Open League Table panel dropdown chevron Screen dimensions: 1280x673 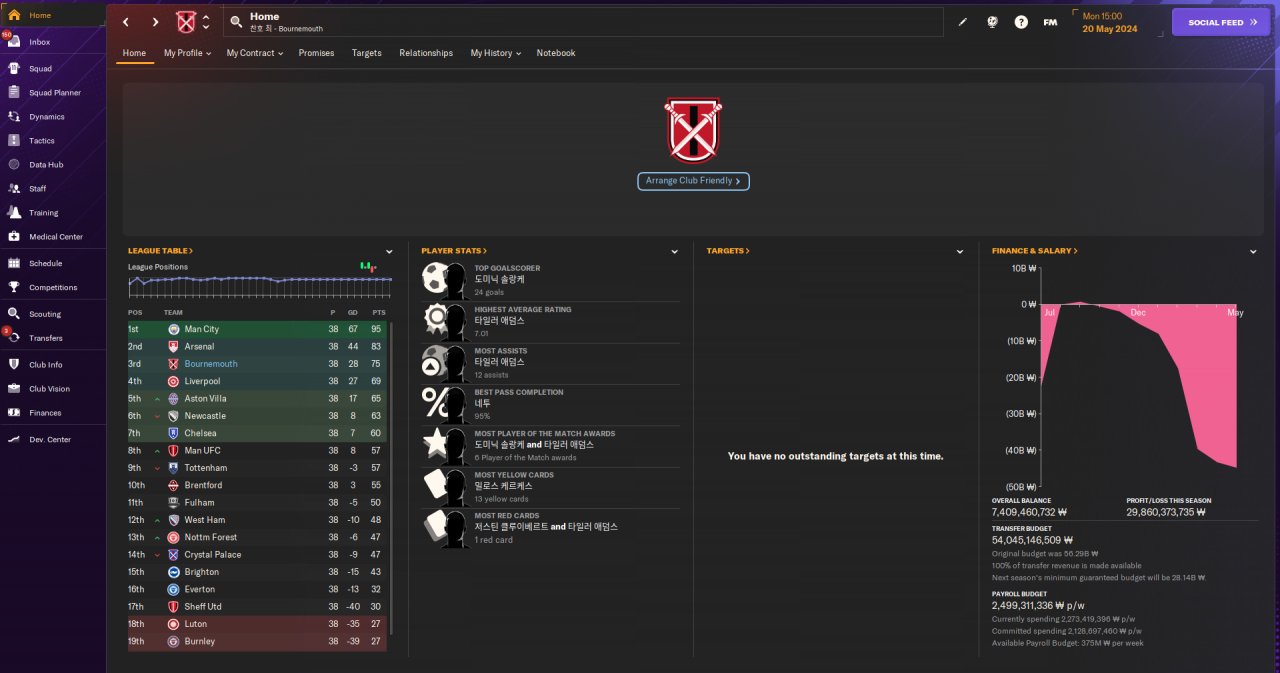point(389,252)
